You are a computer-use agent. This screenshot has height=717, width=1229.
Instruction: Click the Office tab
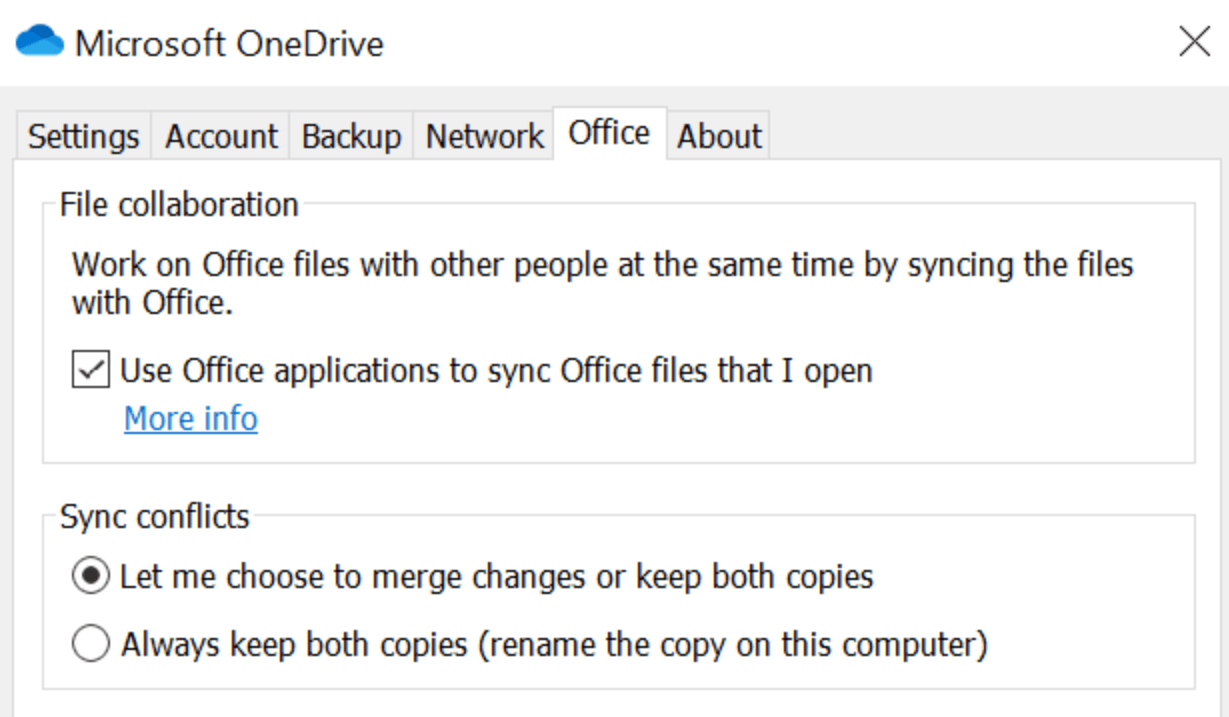tap(609, 133)
